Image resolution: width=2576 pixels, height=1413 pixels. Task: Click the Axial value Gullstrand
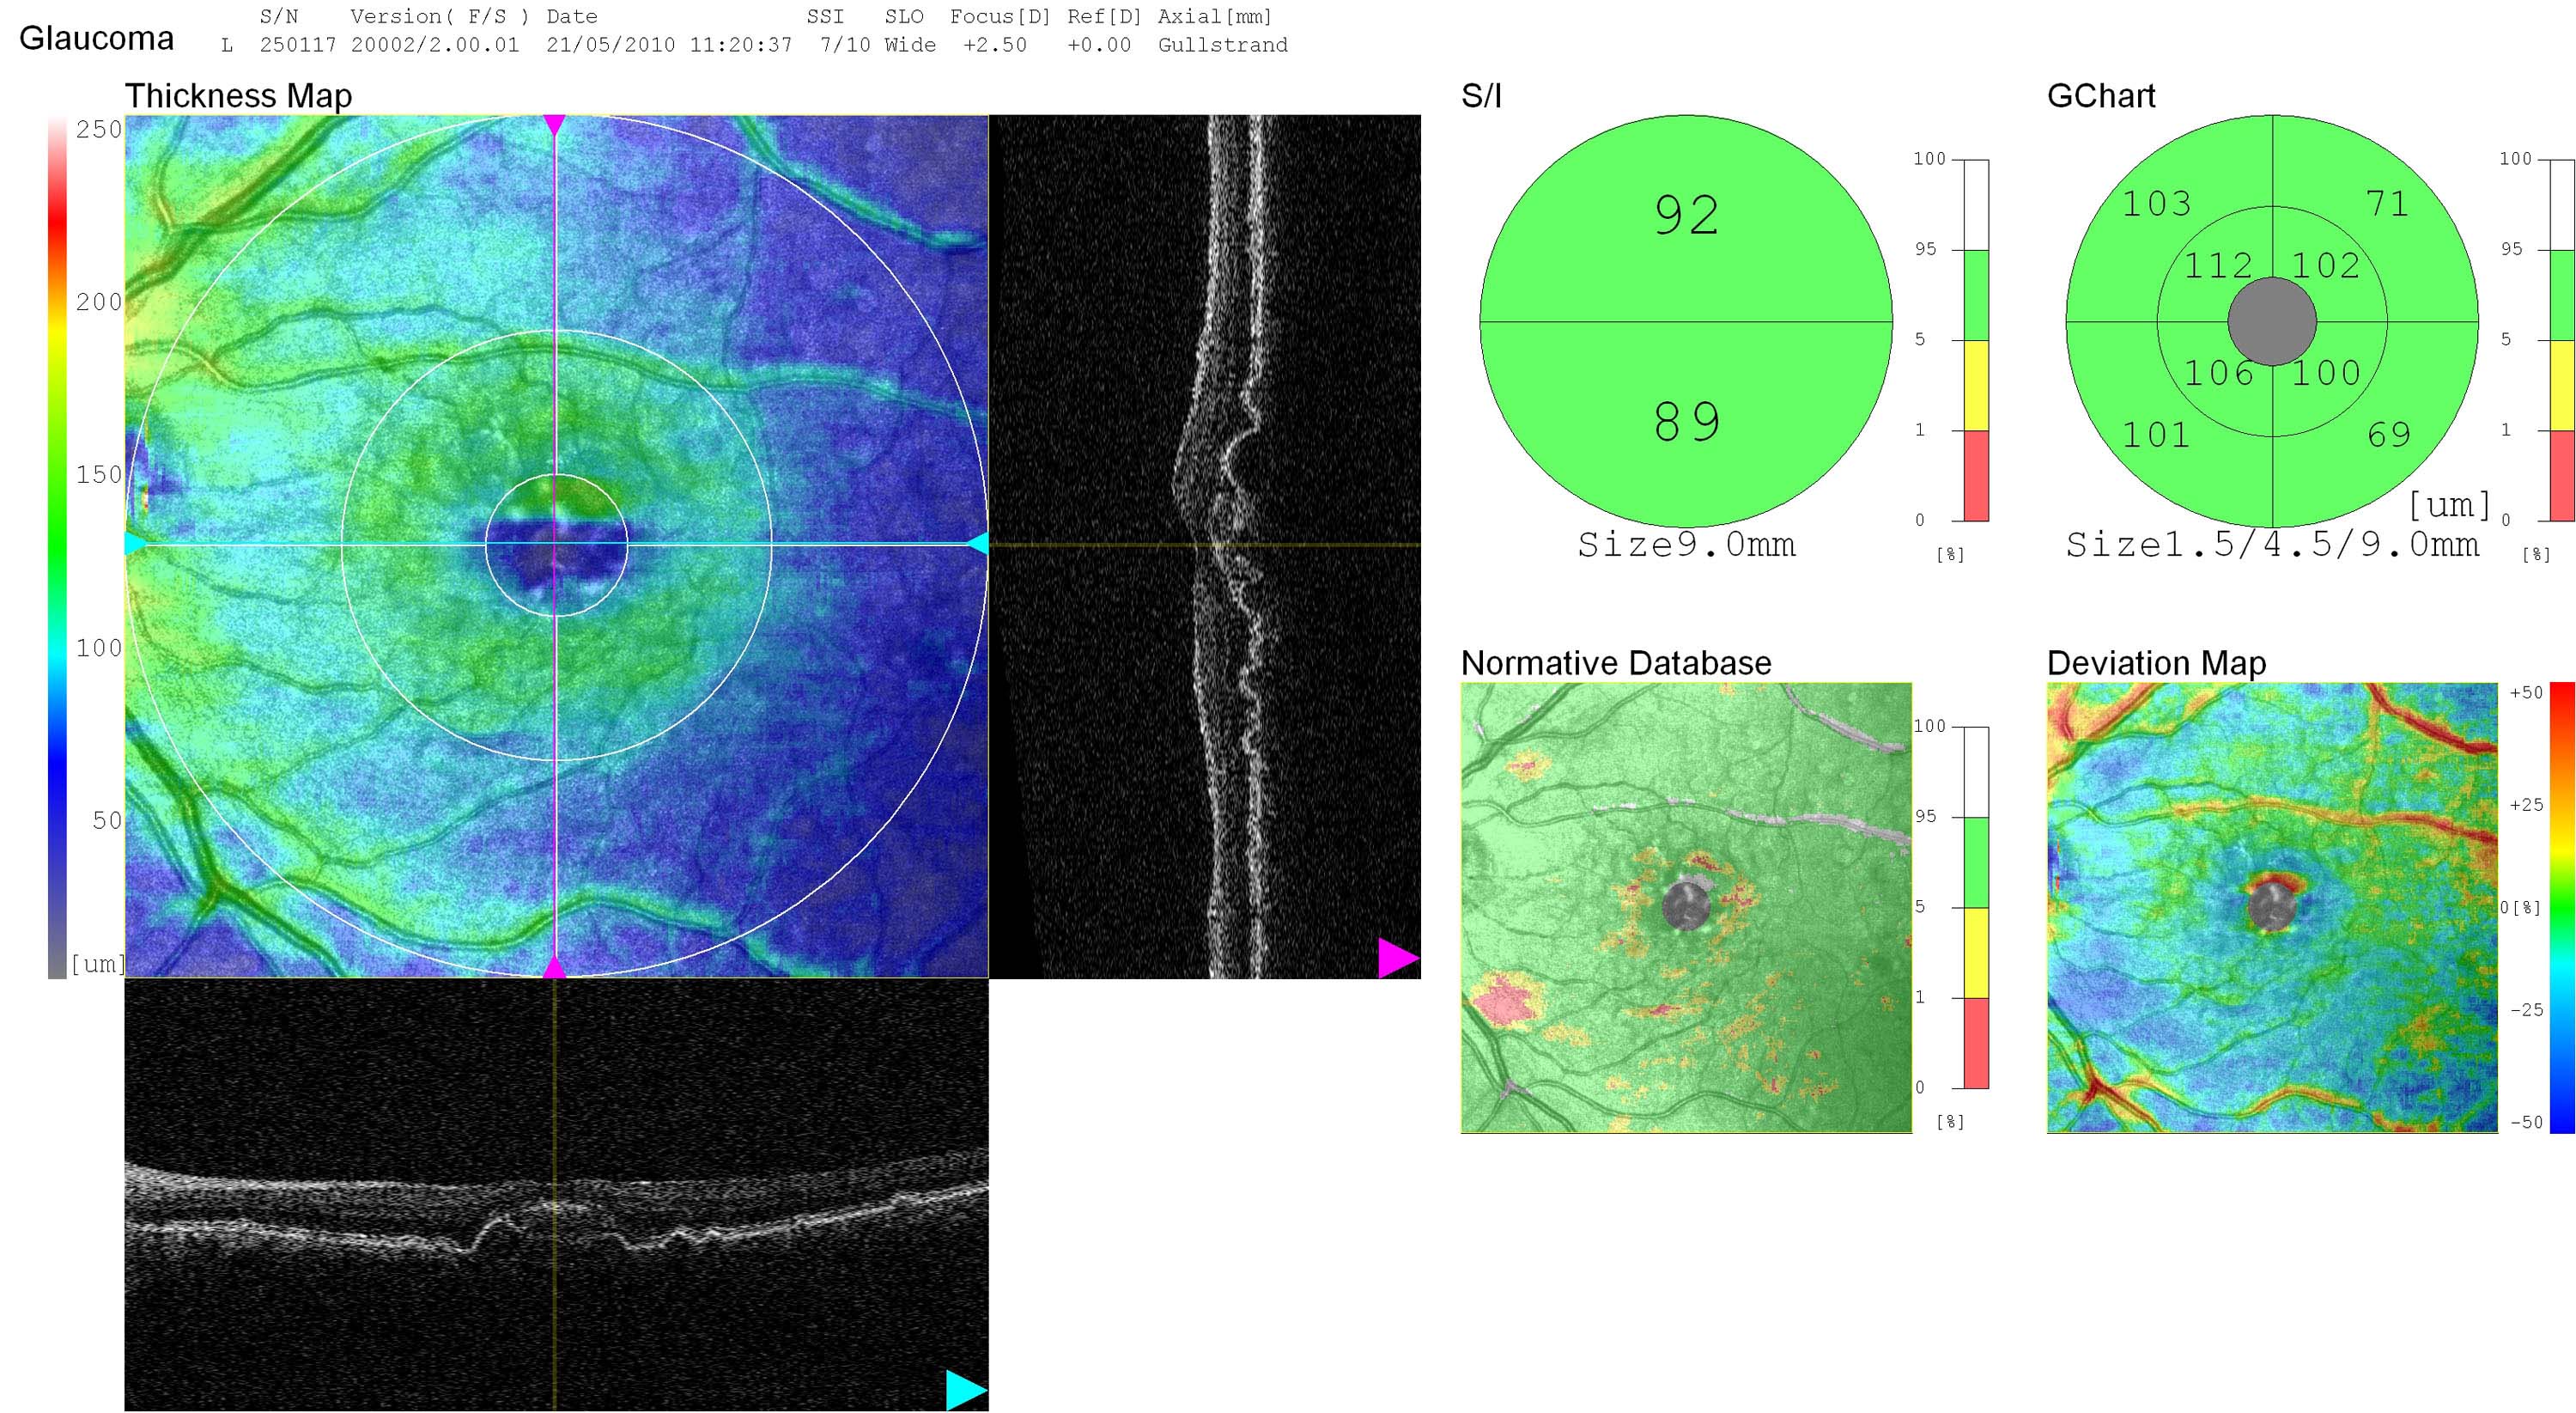[x=1223, y=45]
